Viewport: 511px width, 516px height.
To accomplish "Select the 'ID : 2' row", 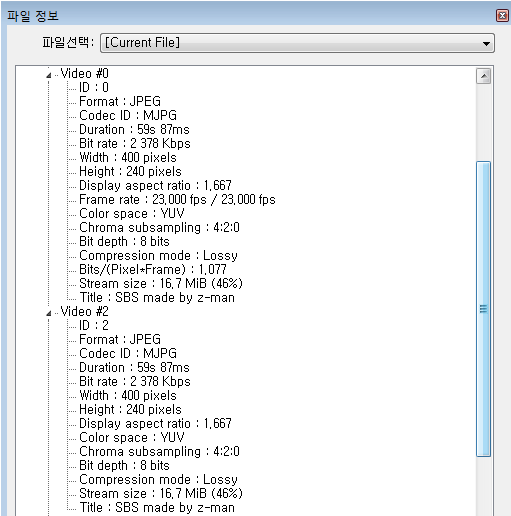I will [94, 325].
